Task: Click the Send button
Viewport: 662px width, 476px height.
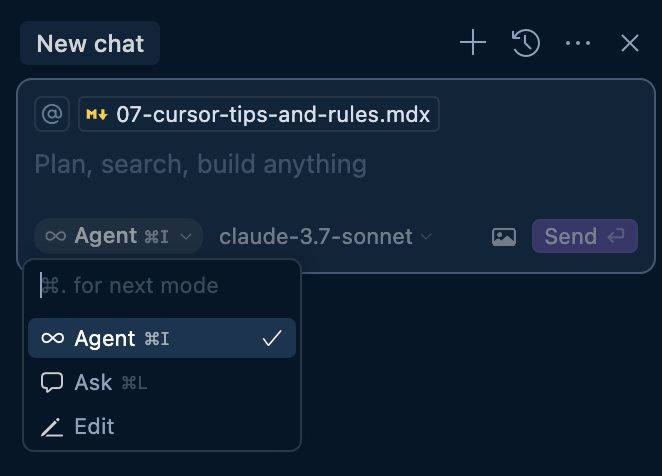Action: tap(585, 236)
